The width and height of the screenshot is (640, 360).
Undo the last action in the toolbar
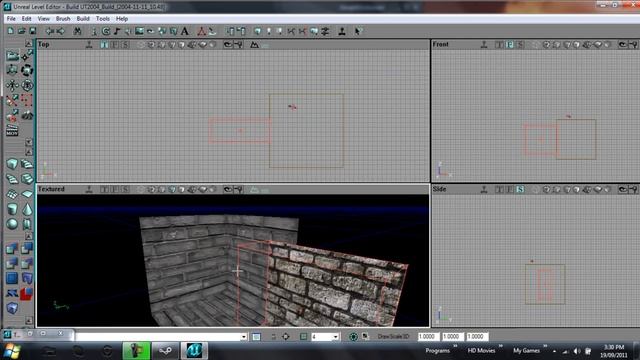coord(50,31)
